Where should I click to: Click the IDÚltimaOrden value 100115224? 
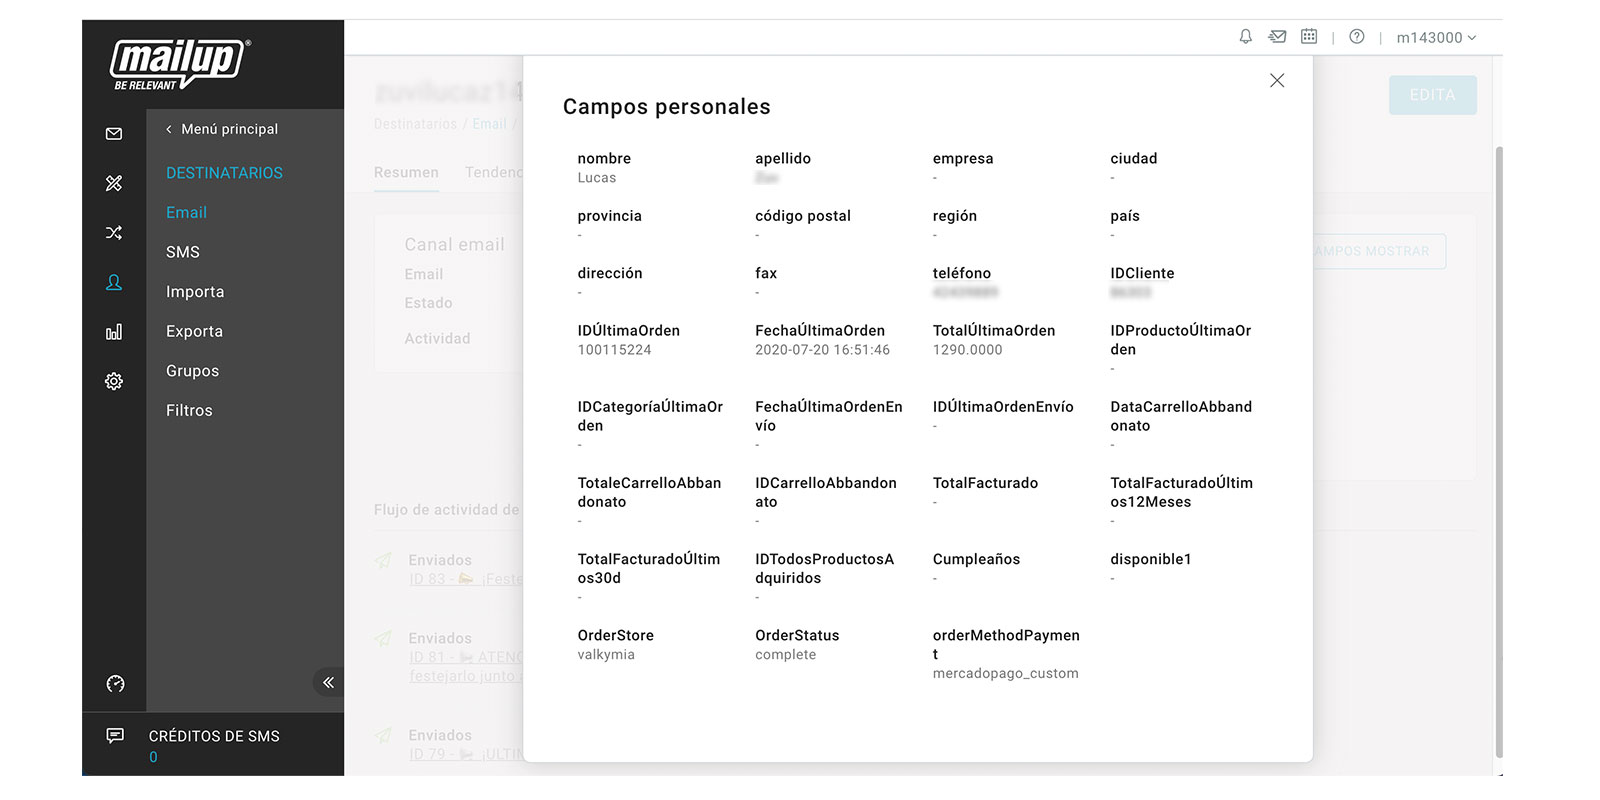pyautogui.click(x=614, y=350)
